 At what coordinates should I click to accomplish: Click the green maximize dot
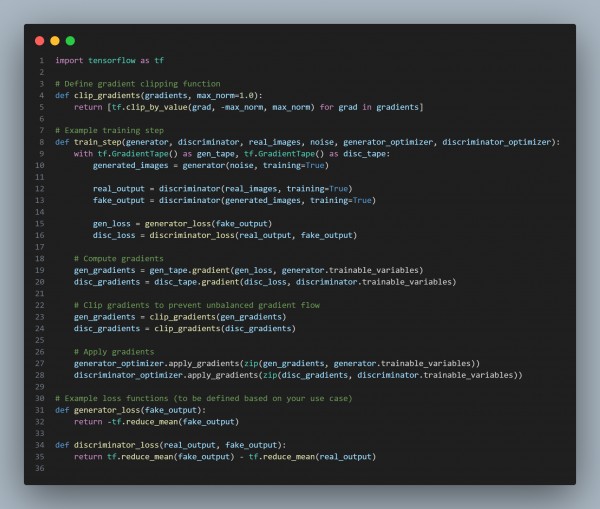70,41
